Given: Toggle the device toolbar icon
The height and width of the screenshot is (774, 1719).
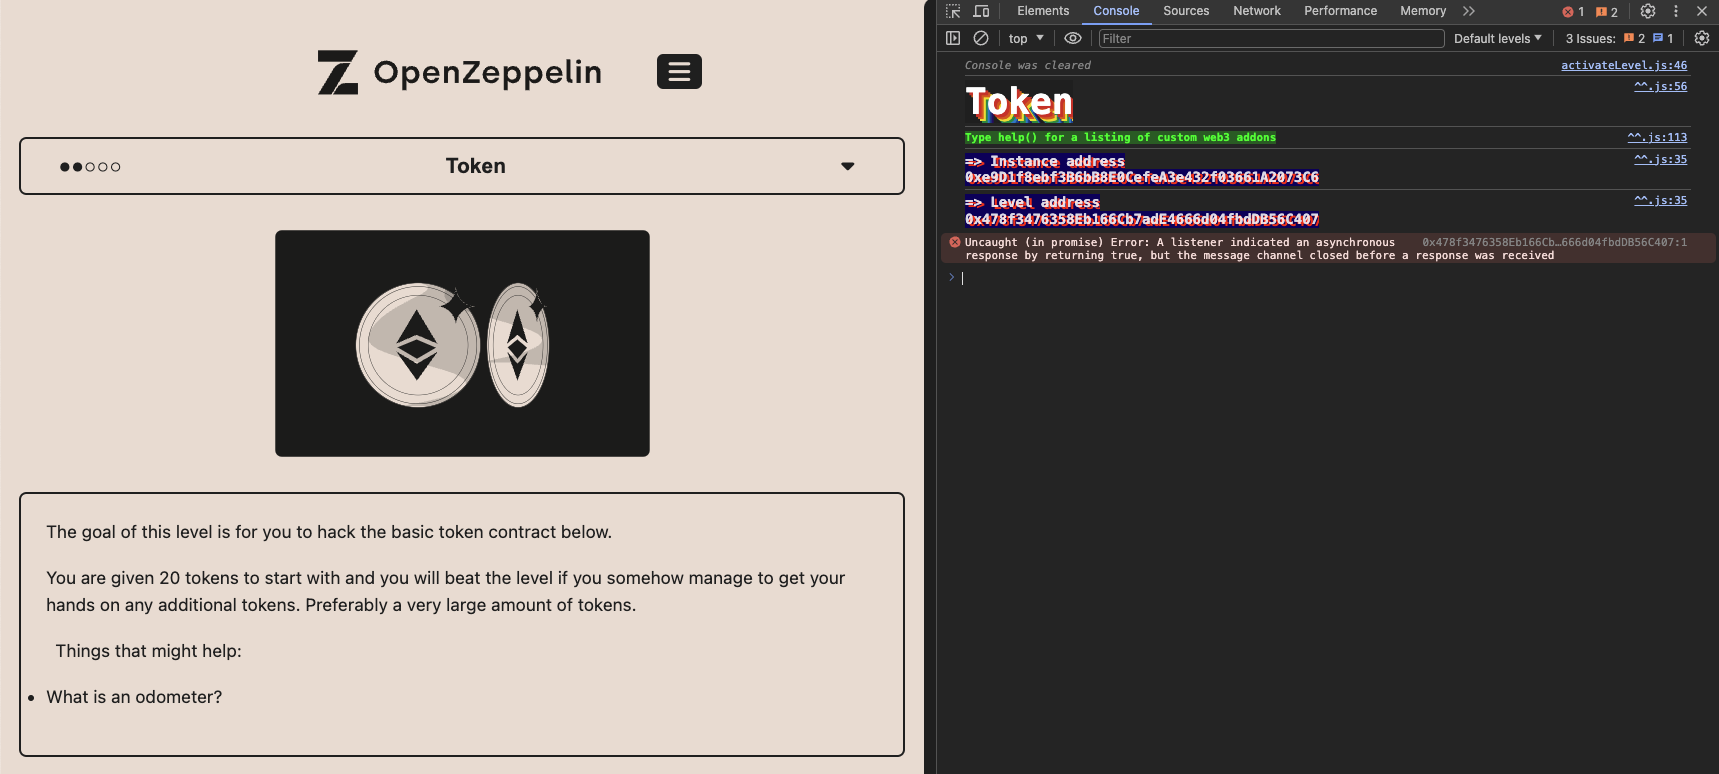Looking at the screenshot, I should [x=982, y=11].
